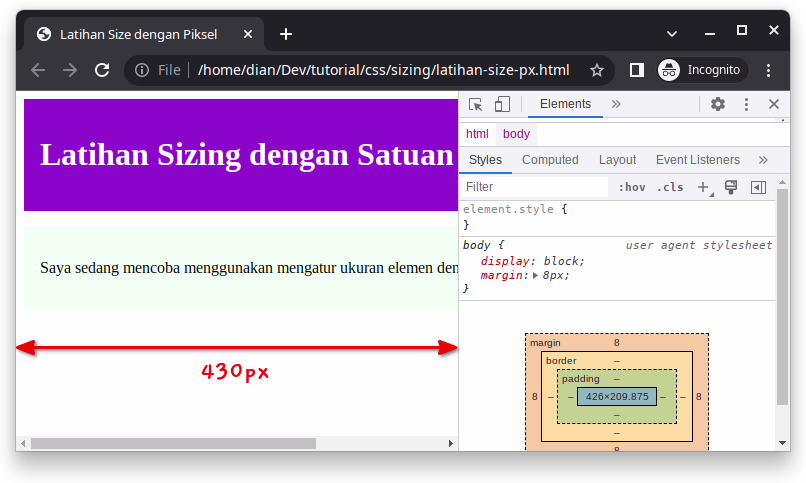The width and height of the screenshot is (806, 483).
Task: Click the styles Filter input field
Action: pyautogui.click(x=535, y=187)
